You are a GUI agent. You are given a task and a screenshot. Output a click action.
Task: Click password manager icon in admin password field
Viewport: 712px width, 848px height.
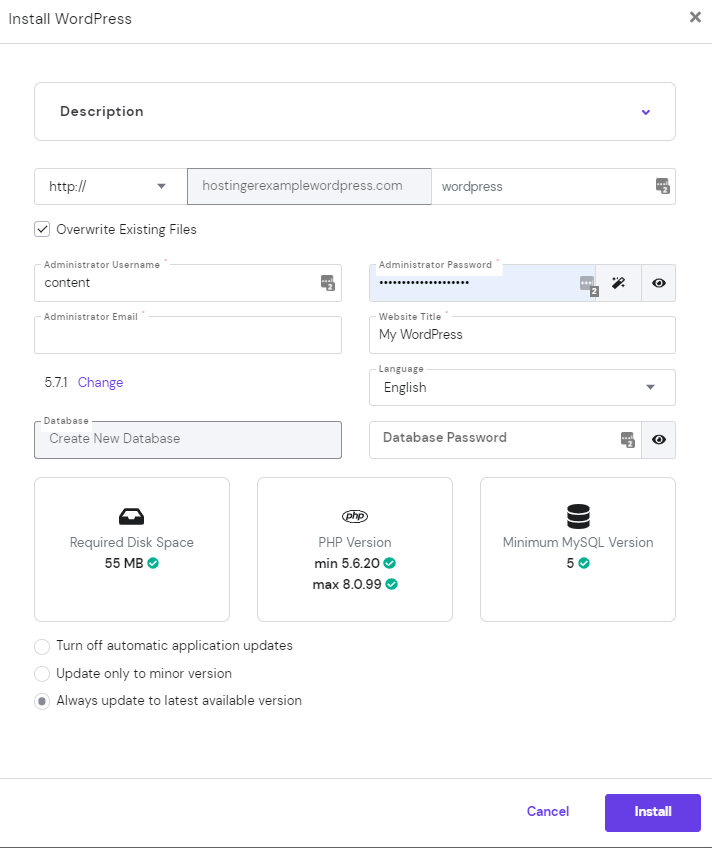pyautogui.click(x=589, y=285)
